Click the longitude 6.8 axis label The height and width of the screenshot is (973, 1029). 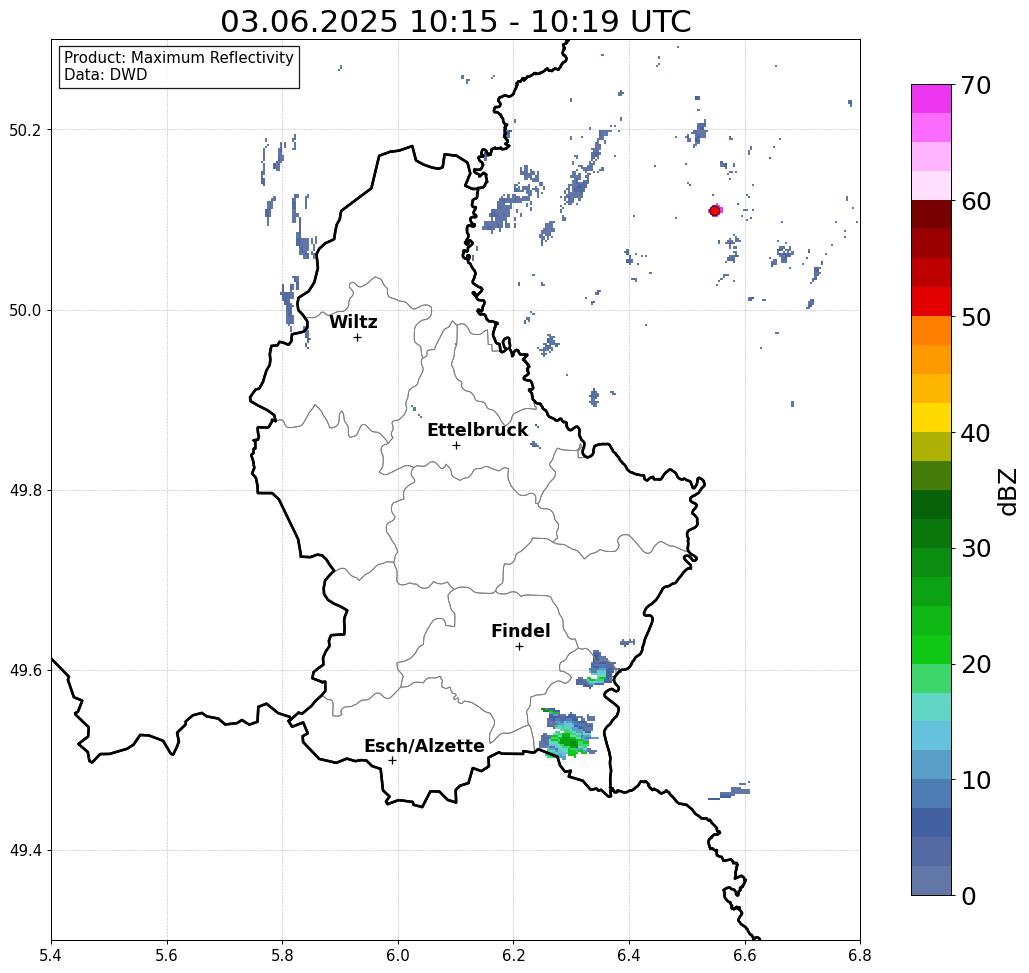(x=860, y=955)
